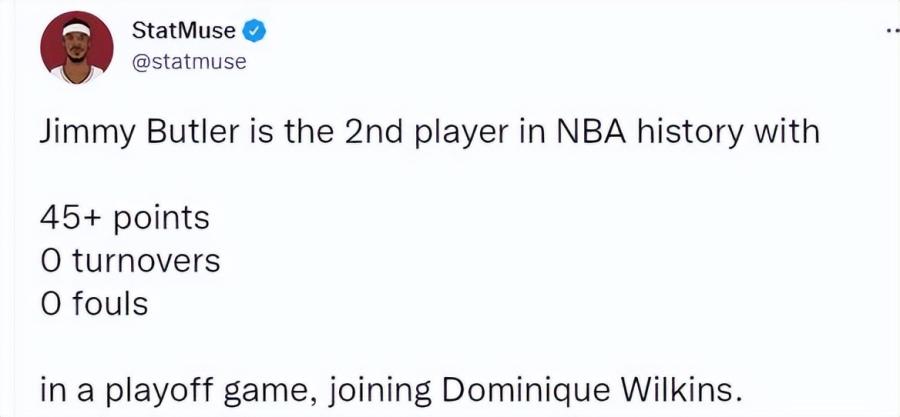Open the @statmuse handle link
The image size is (900, 417).
(188, 62)
